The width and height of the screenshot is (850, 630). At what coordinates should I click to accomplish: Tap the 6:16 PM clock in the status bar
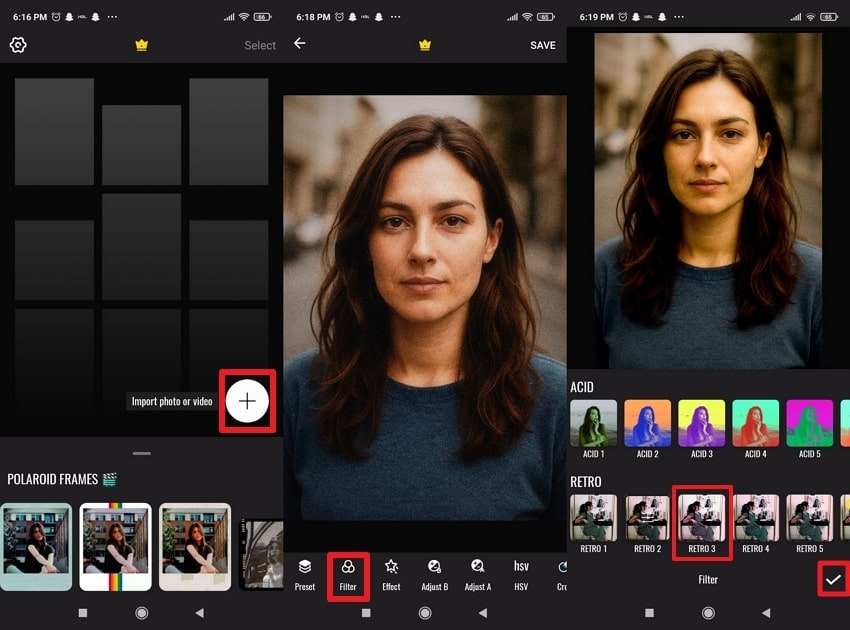click(x=30, y=17)
